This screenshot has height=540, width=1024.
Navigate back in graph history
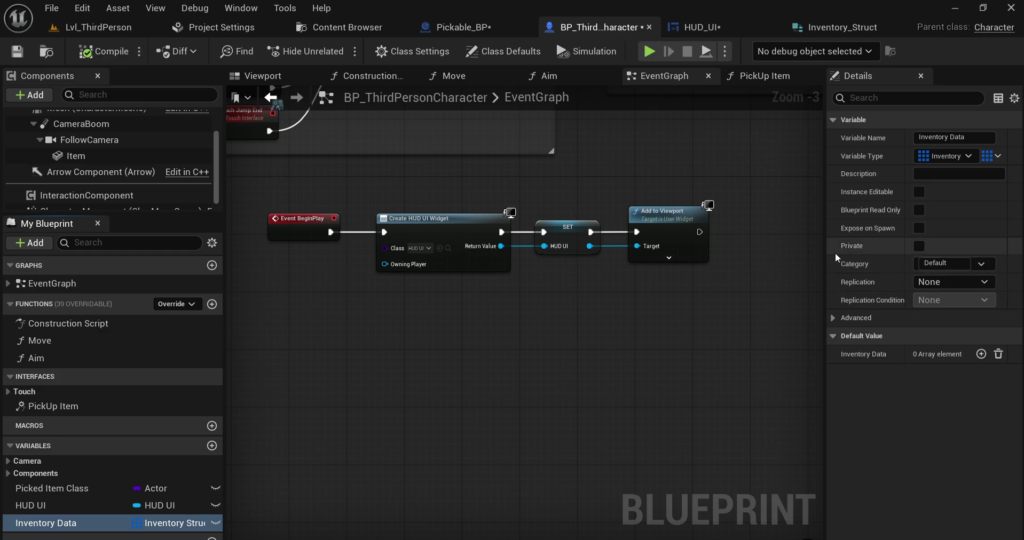pos(270,97)
